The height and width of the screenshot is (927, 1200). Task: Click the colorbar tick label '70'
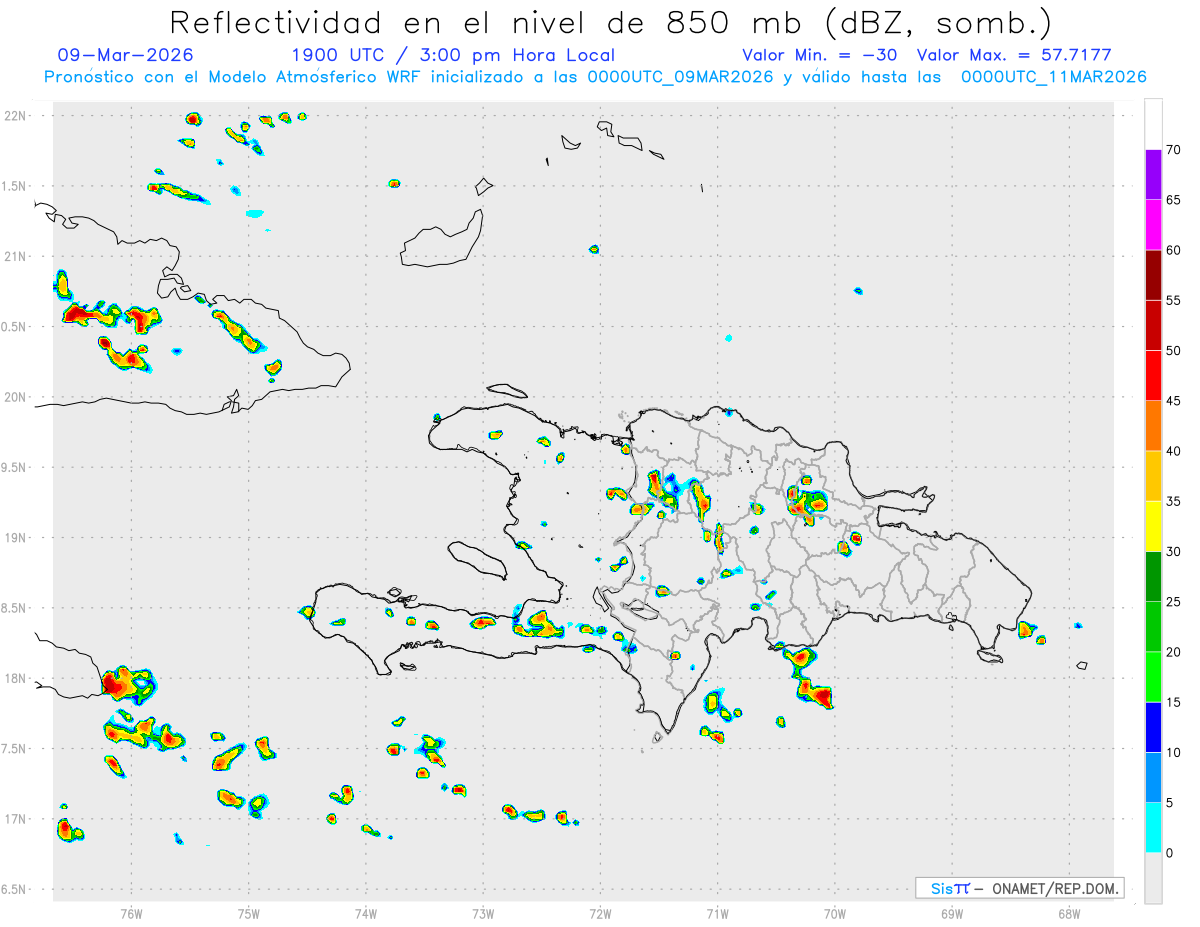pyautogui.click(x=1174, y=150)
